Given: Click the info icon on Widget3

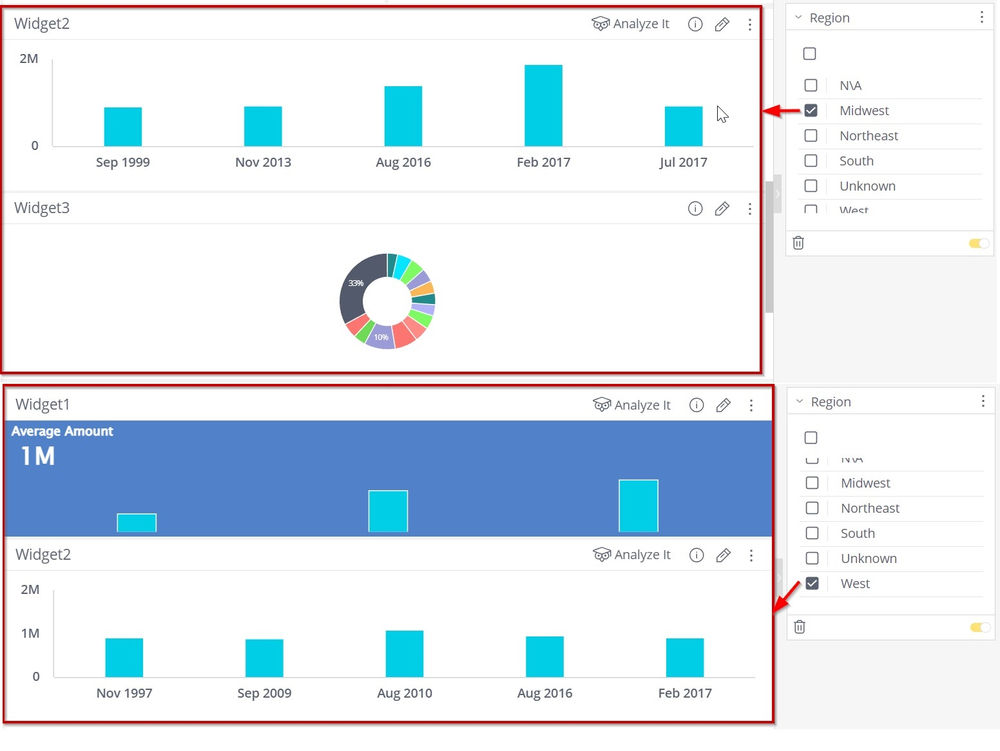Looking at the screenshot, I should (695, 208).
